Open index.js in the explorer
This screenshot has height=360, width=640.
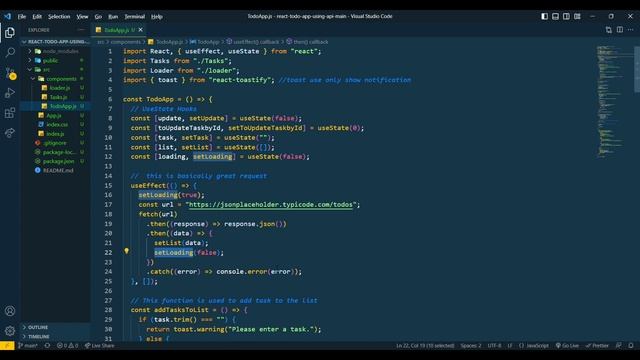56,134
